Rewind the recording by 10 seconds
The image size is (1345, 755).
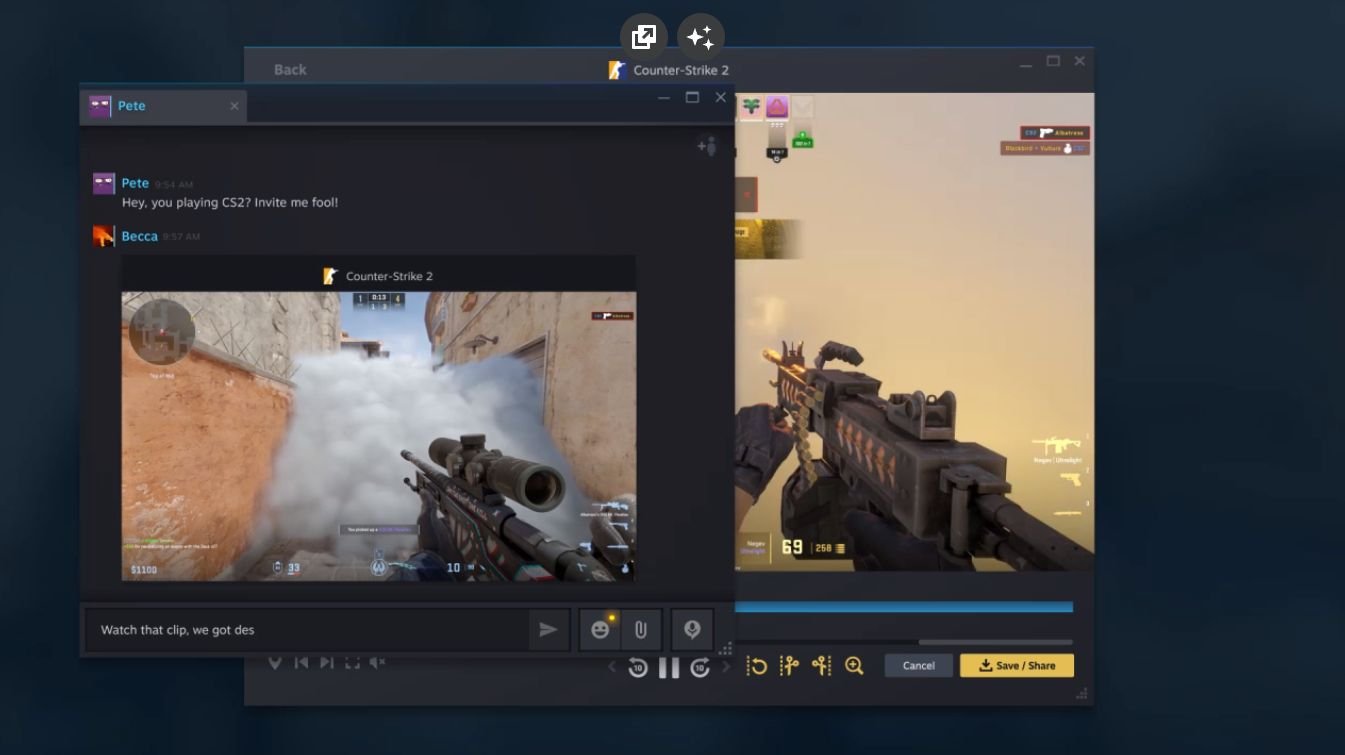click(x=638, y=667)
